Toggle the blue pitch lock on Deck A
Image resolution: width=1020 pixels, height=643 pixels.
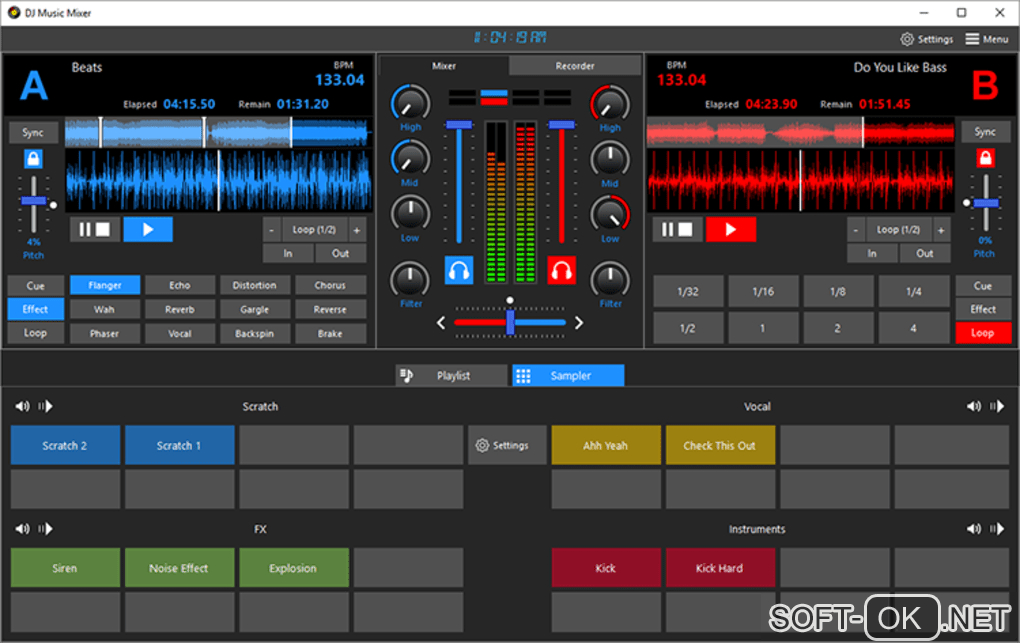click(33, 159)
